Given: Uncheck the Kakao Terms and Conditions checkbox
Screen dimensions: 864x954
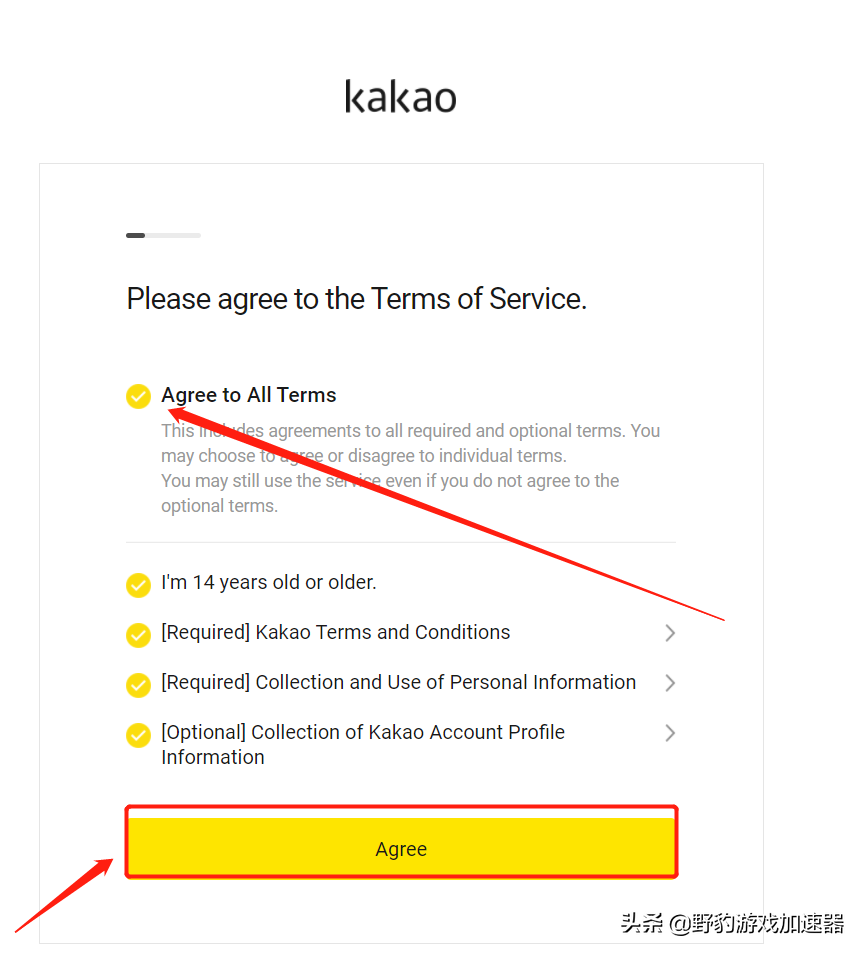Looking at the screenshot, I should coord(138,634).
